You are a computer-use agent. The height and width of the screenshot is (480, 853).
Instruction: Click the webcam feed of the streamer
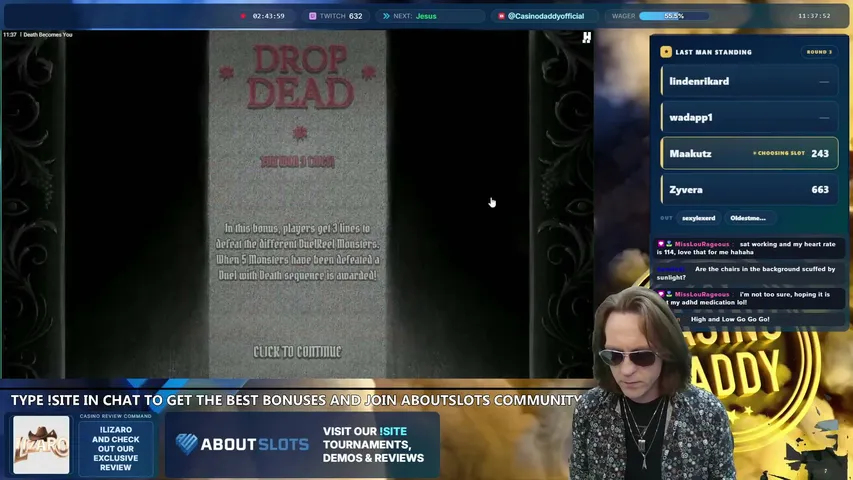pos(650,384)
